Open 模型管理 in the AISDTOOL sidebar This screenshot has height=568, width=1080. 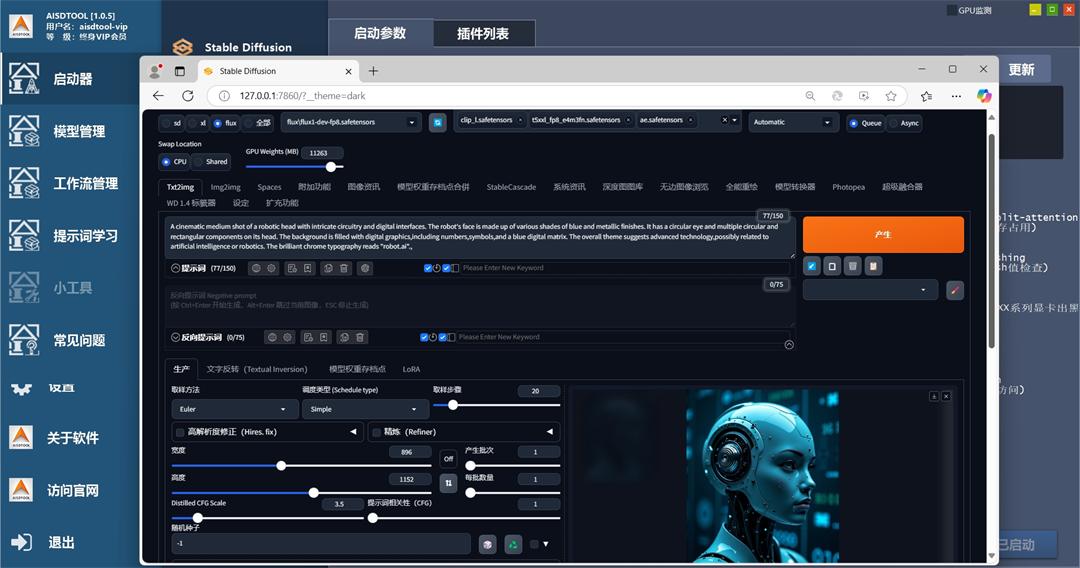[x=78, y=131]
